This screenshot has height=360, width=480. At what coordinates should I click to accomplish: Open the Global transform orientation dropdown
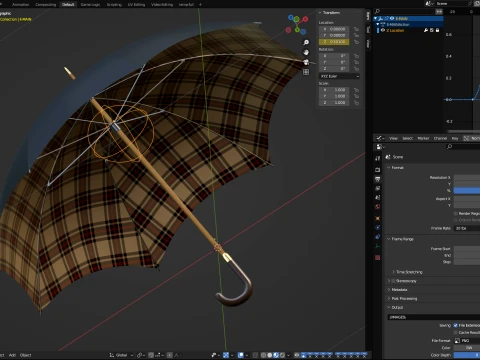pyautogui.click(x=121, y=355)
